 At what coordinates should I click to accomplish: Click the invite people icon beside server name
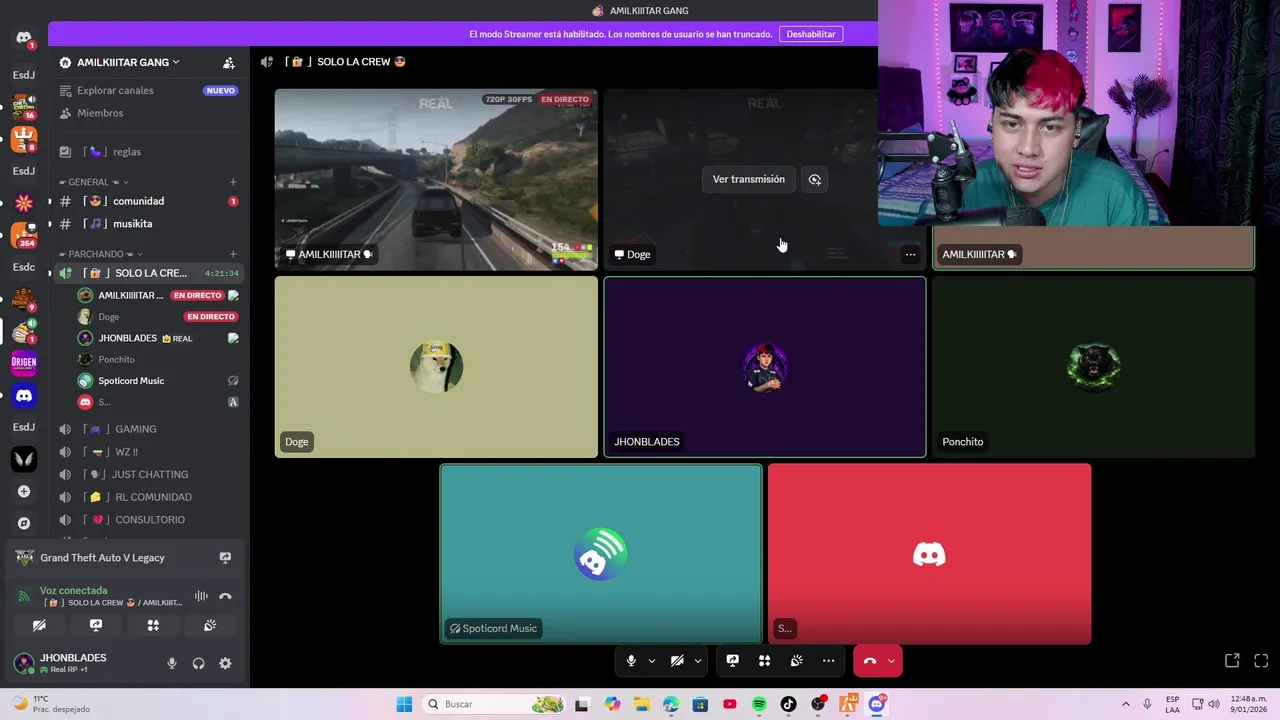[x=229, y=62]
